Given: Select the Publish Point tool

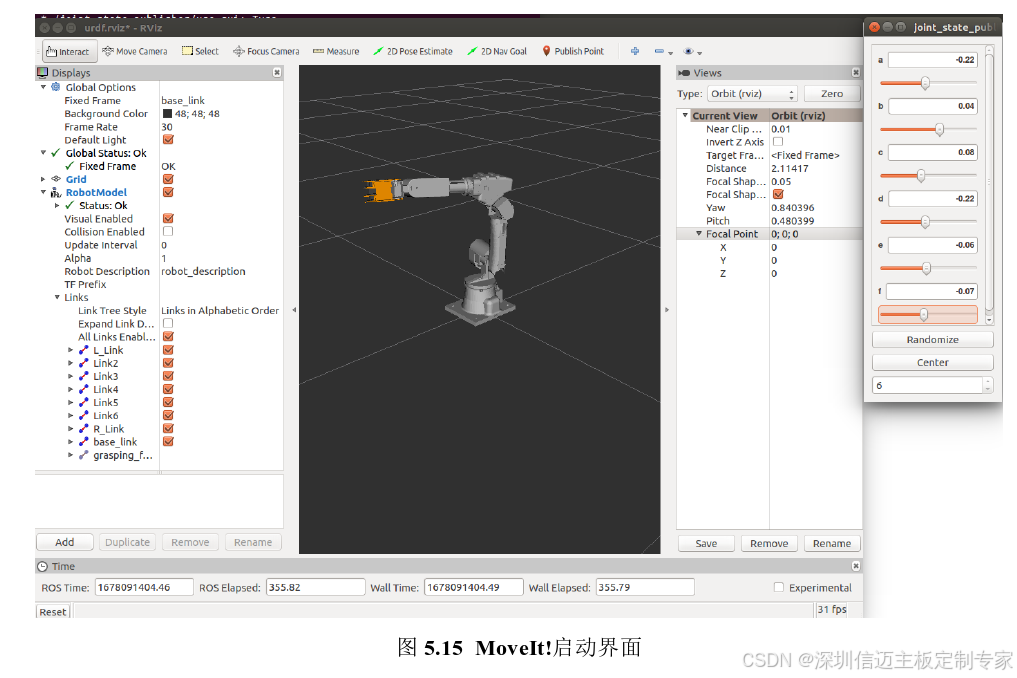Looking at the screenshot, I should tap(573, 51).
